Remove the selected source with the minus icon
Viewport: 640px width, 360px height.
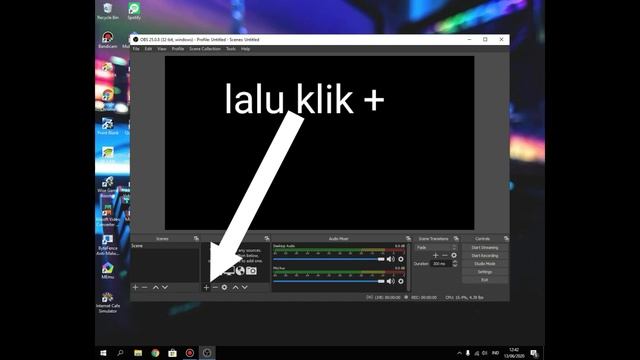click(215, 287)
